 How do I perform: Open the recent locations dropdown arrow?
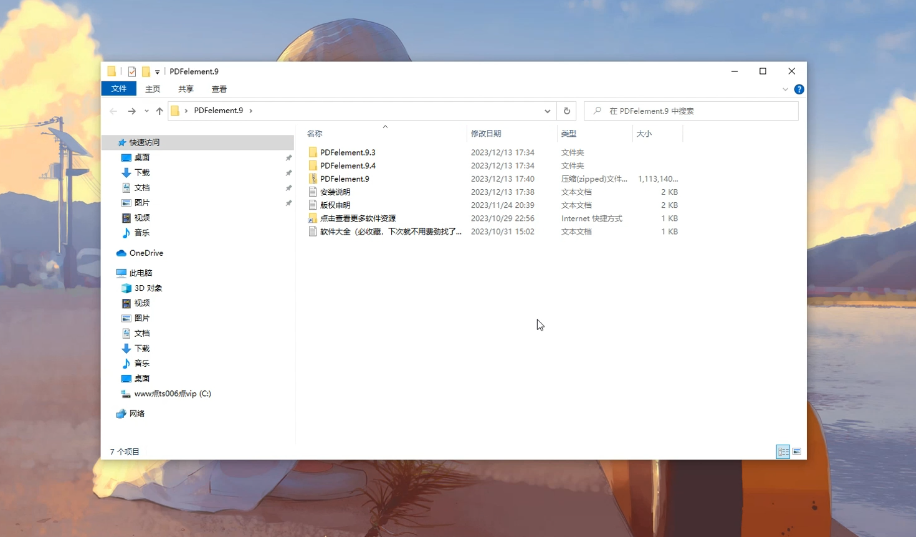coord(147,111)
